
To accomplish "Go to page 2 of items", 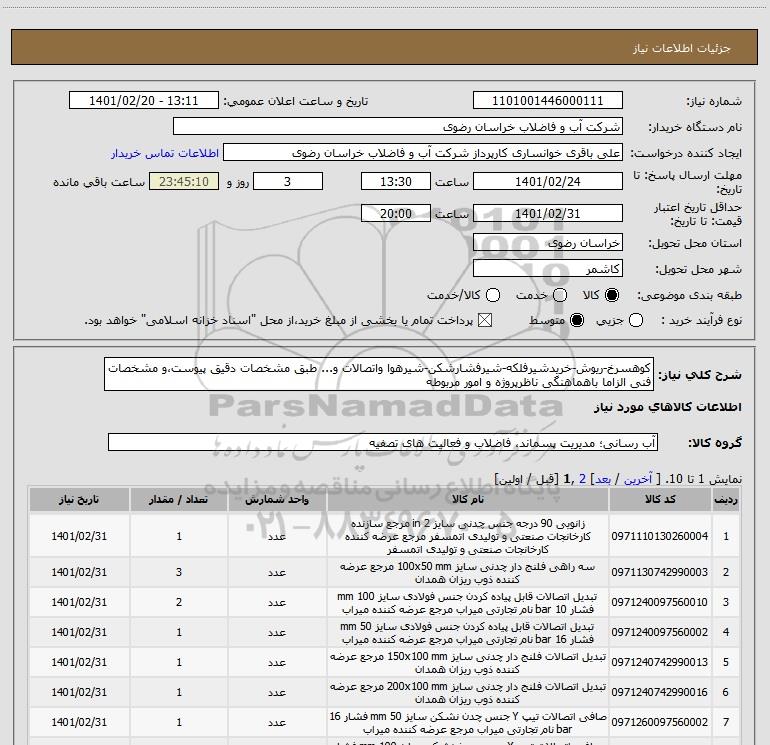I will (x=582, y=479).
